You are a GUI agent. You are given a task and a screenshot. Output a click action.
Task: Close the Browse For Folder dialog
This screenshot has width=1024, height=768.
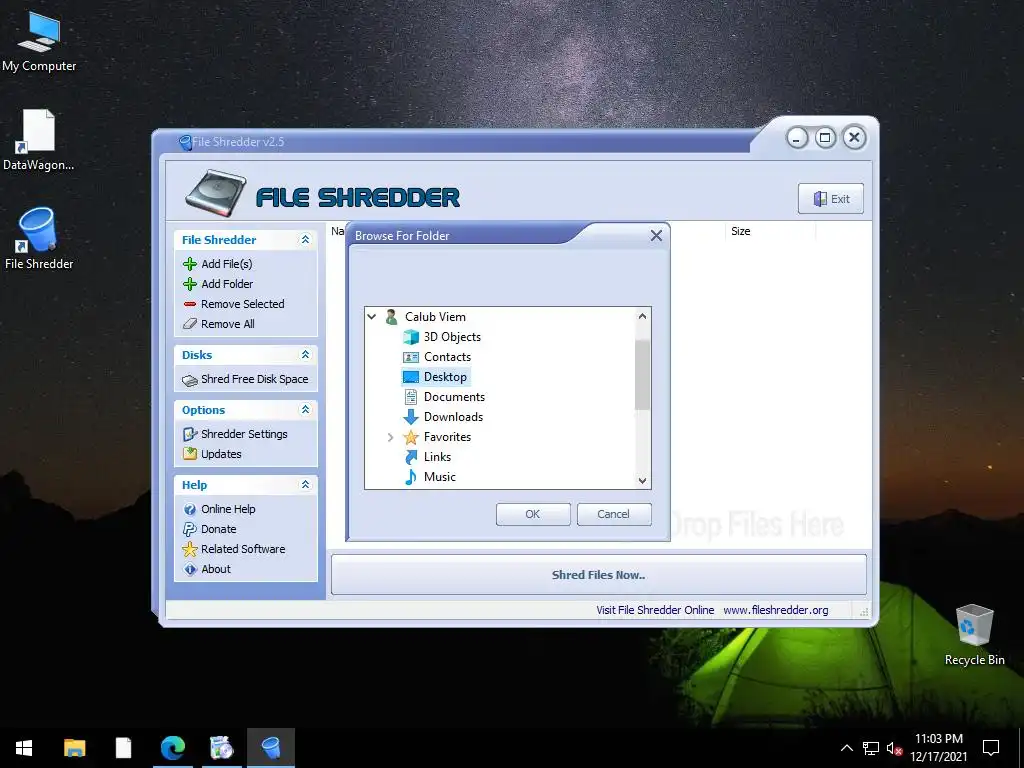656,236
